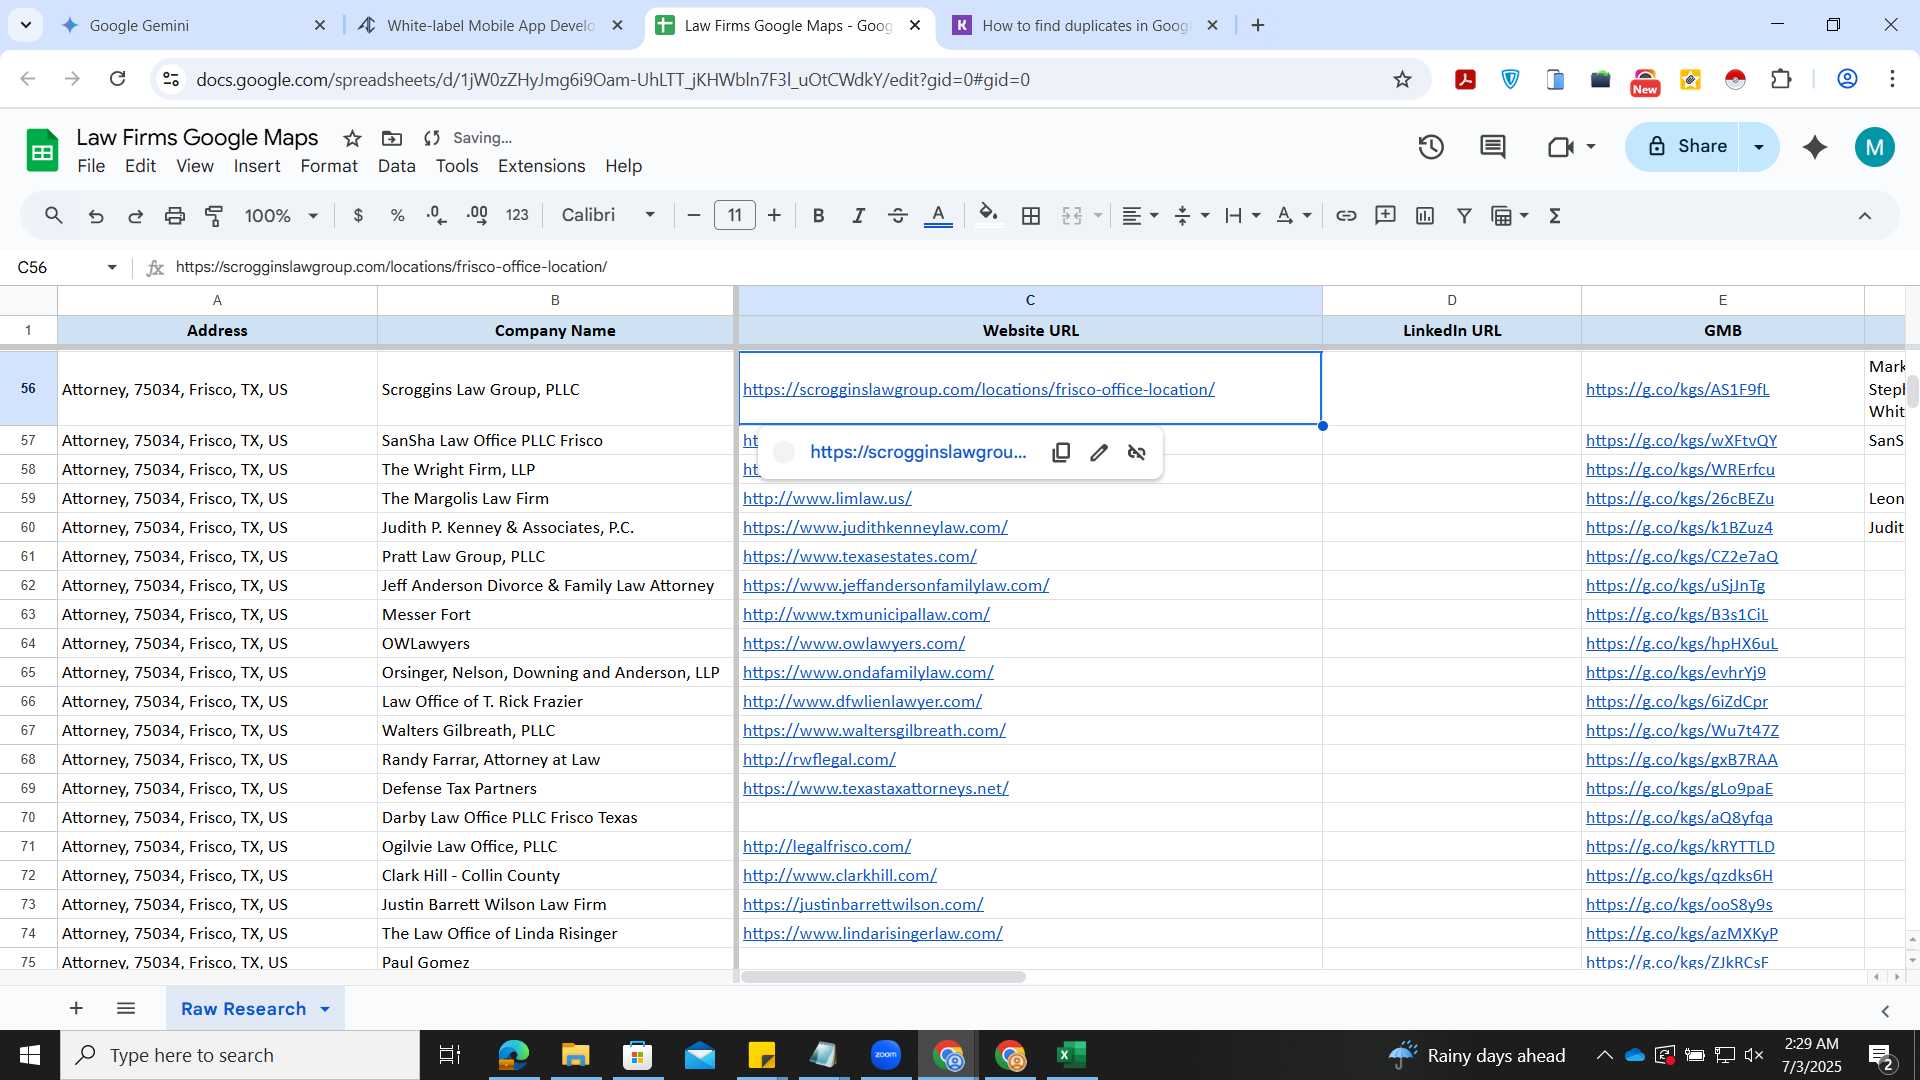
Task: Open the g.co/kgs/AS1F9fL GMB link
Action: (1677, 389)
